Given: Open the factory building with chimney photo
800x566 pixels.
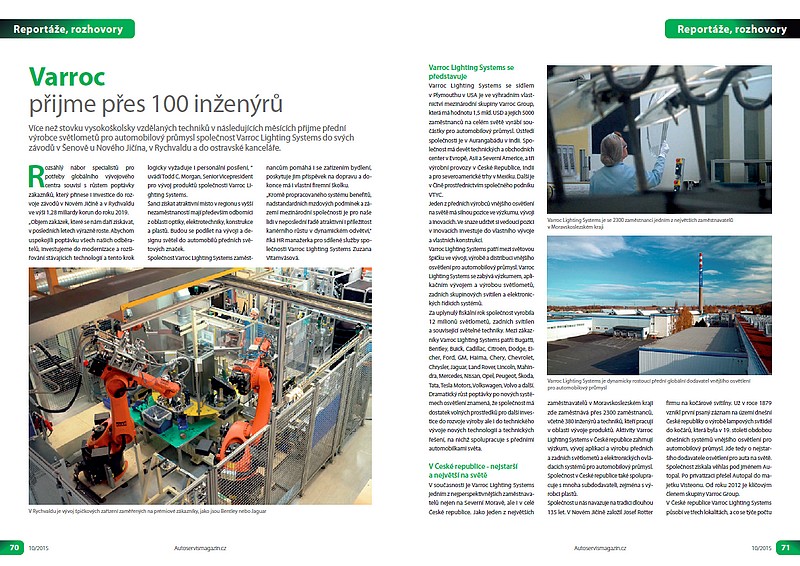Looking at the screenshot, I should tap(659, 305).
